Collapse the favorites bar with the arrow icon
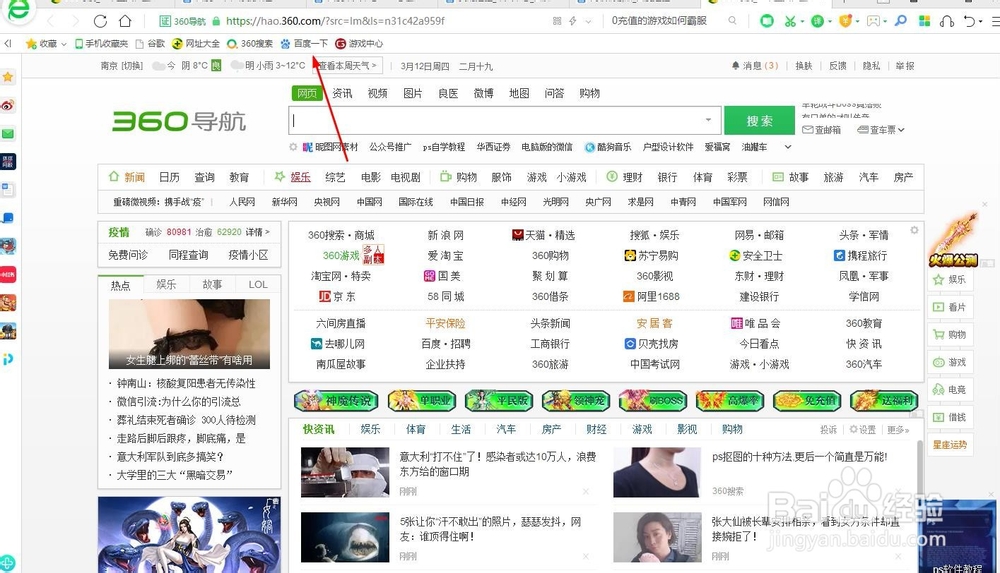Viewport: 1000px width, 573px height. click(8, 43)
